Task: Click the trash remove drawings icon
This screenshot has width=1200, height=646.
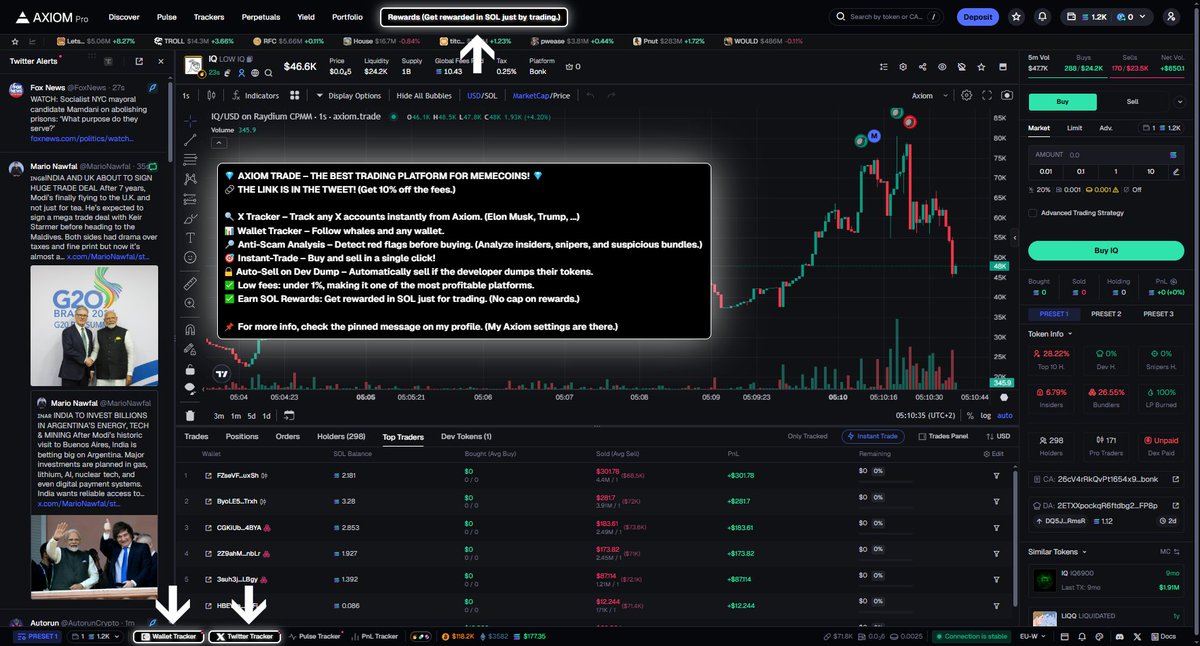Action: [190, 415]
